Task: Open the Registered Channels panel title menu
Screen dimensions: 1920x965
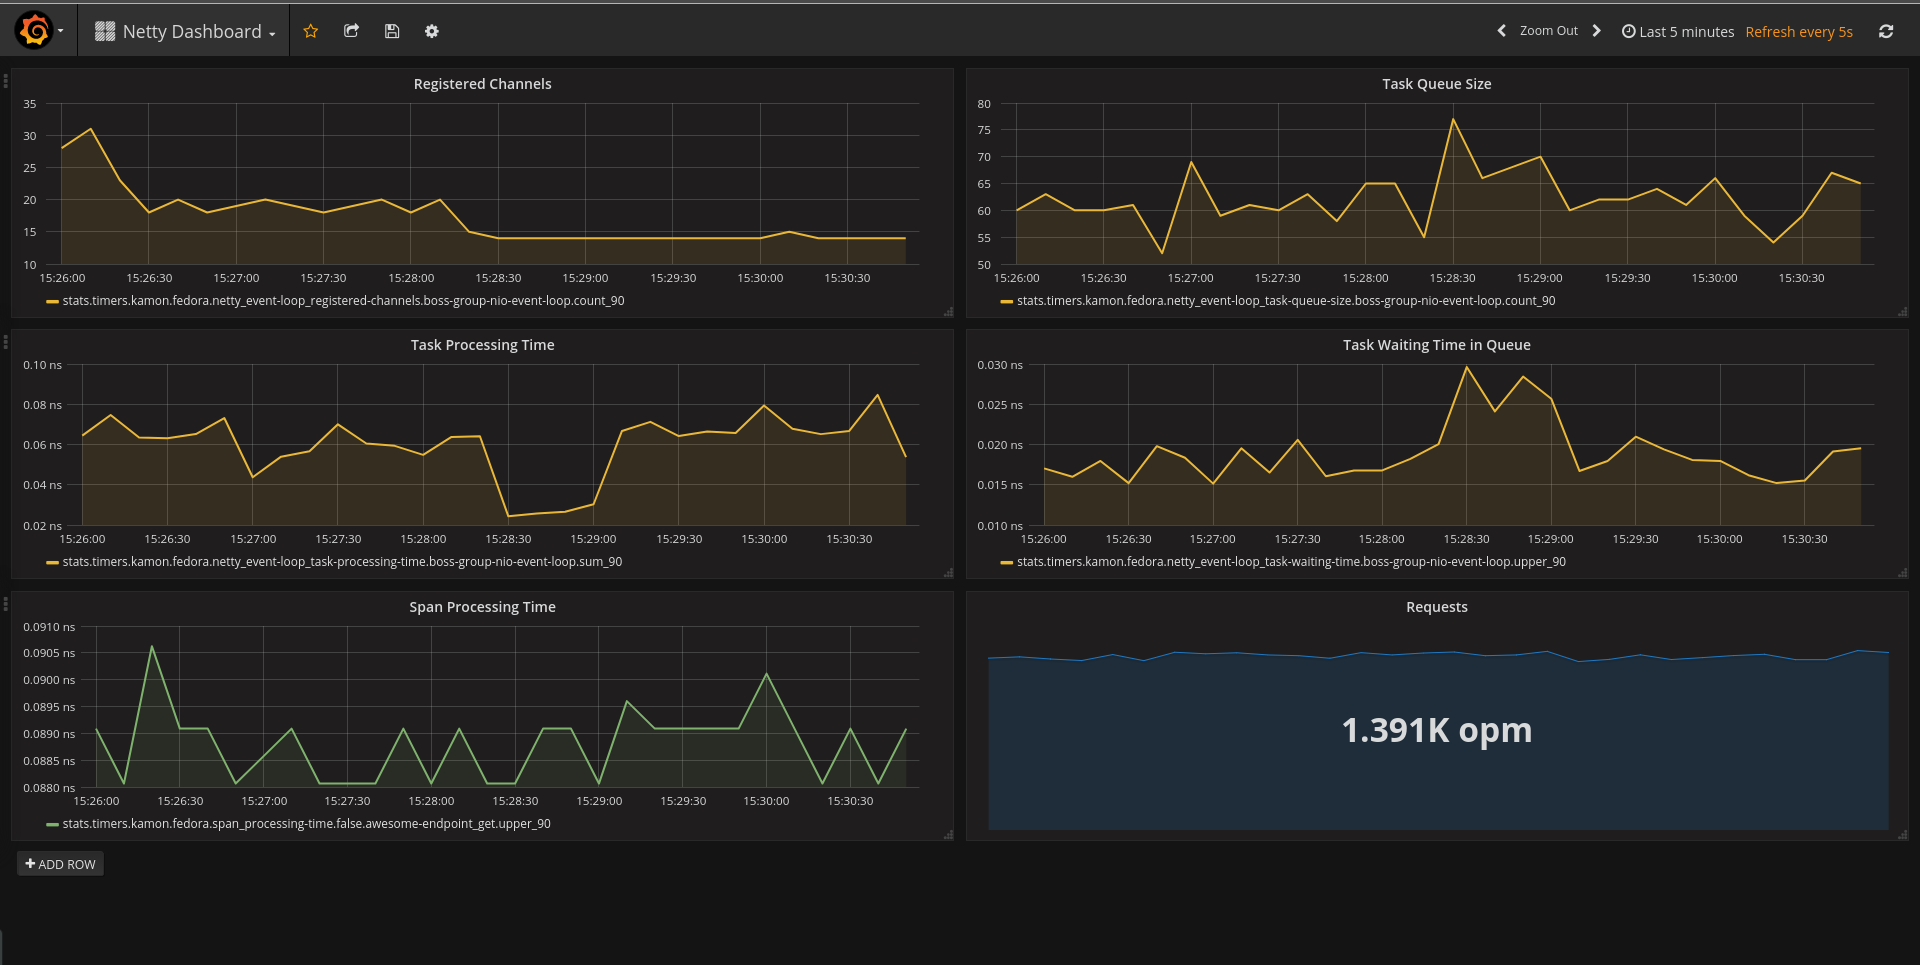Action: pyautogui.click(x=482, y=84)
